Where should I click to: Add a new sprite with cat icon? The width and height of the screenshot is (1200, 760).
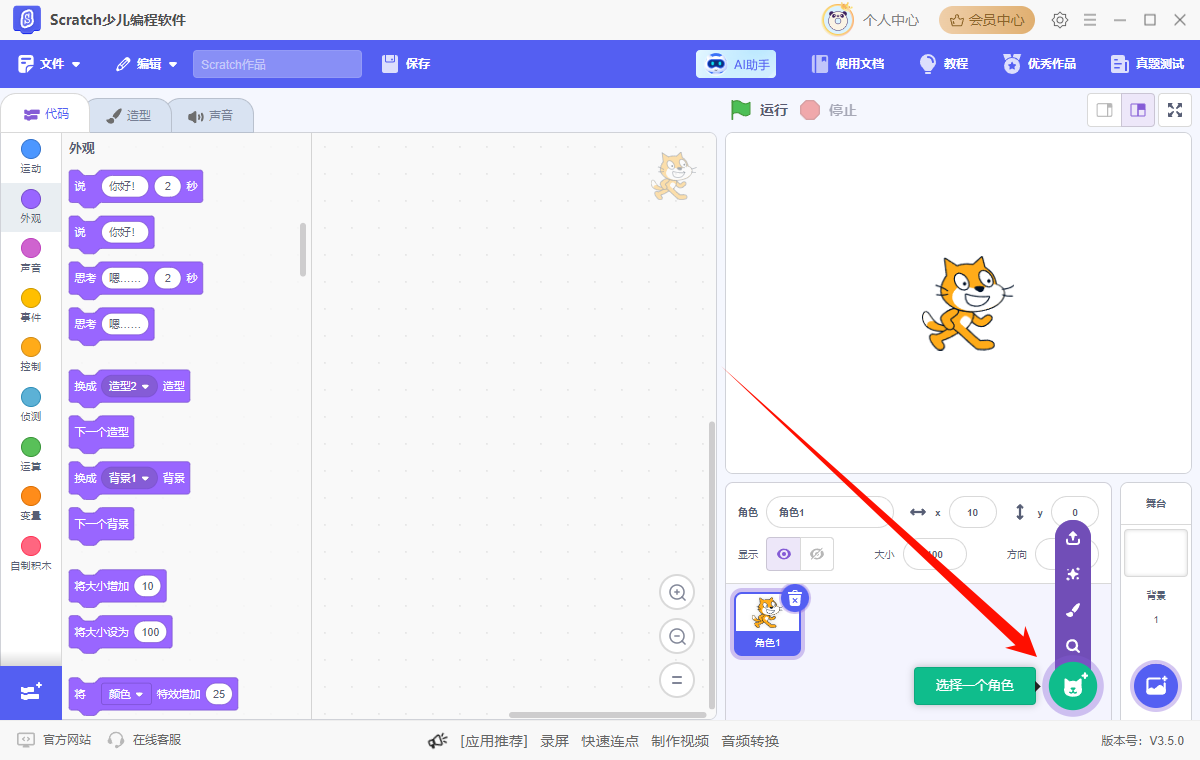(x=1072, y=686)
